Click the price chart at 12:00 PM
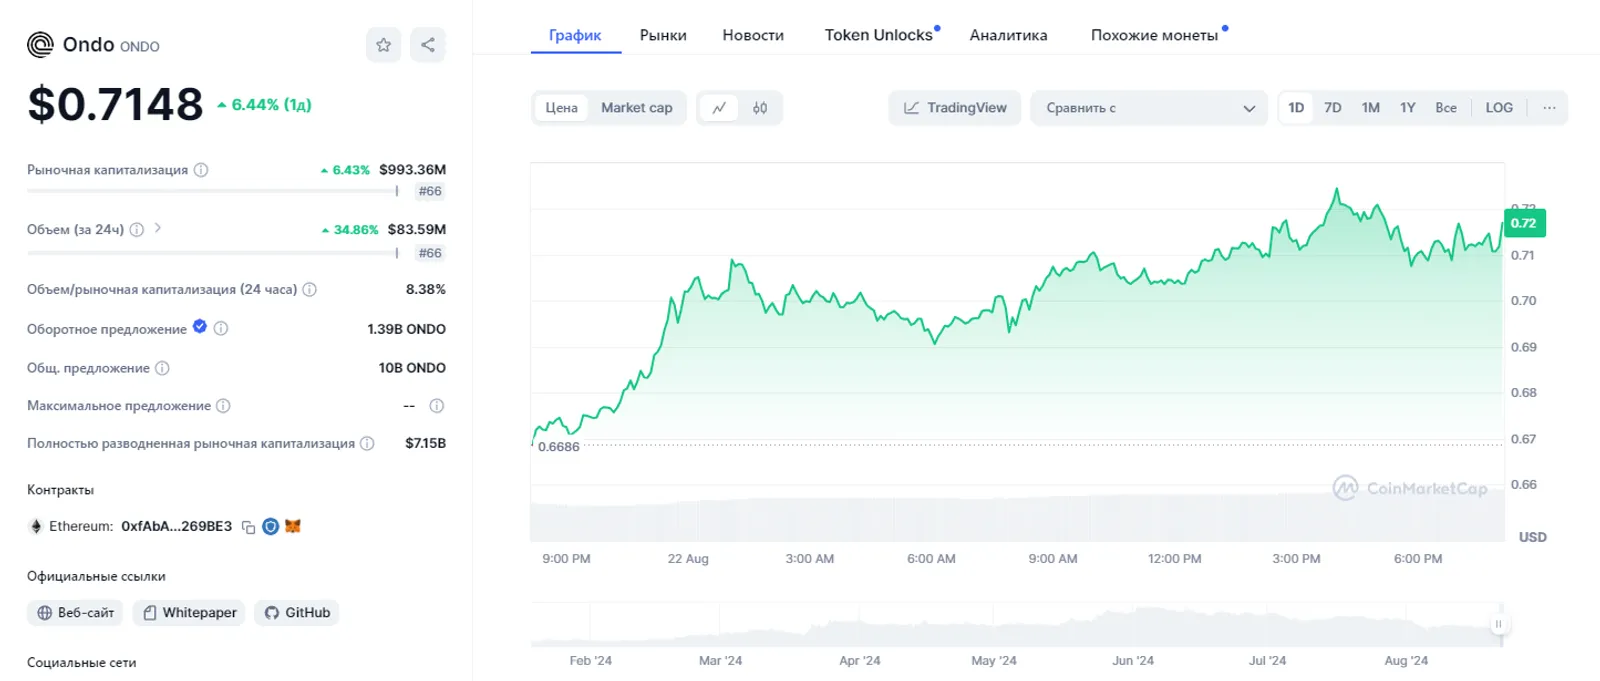 pos(1175,352)
